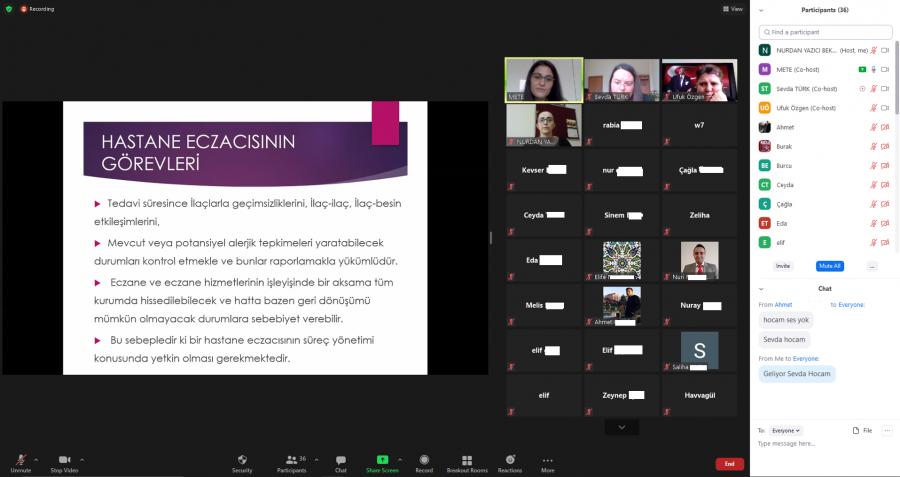The image size is (900, 477).
Task: Click the red End meeting button
Action: [729, 464]
